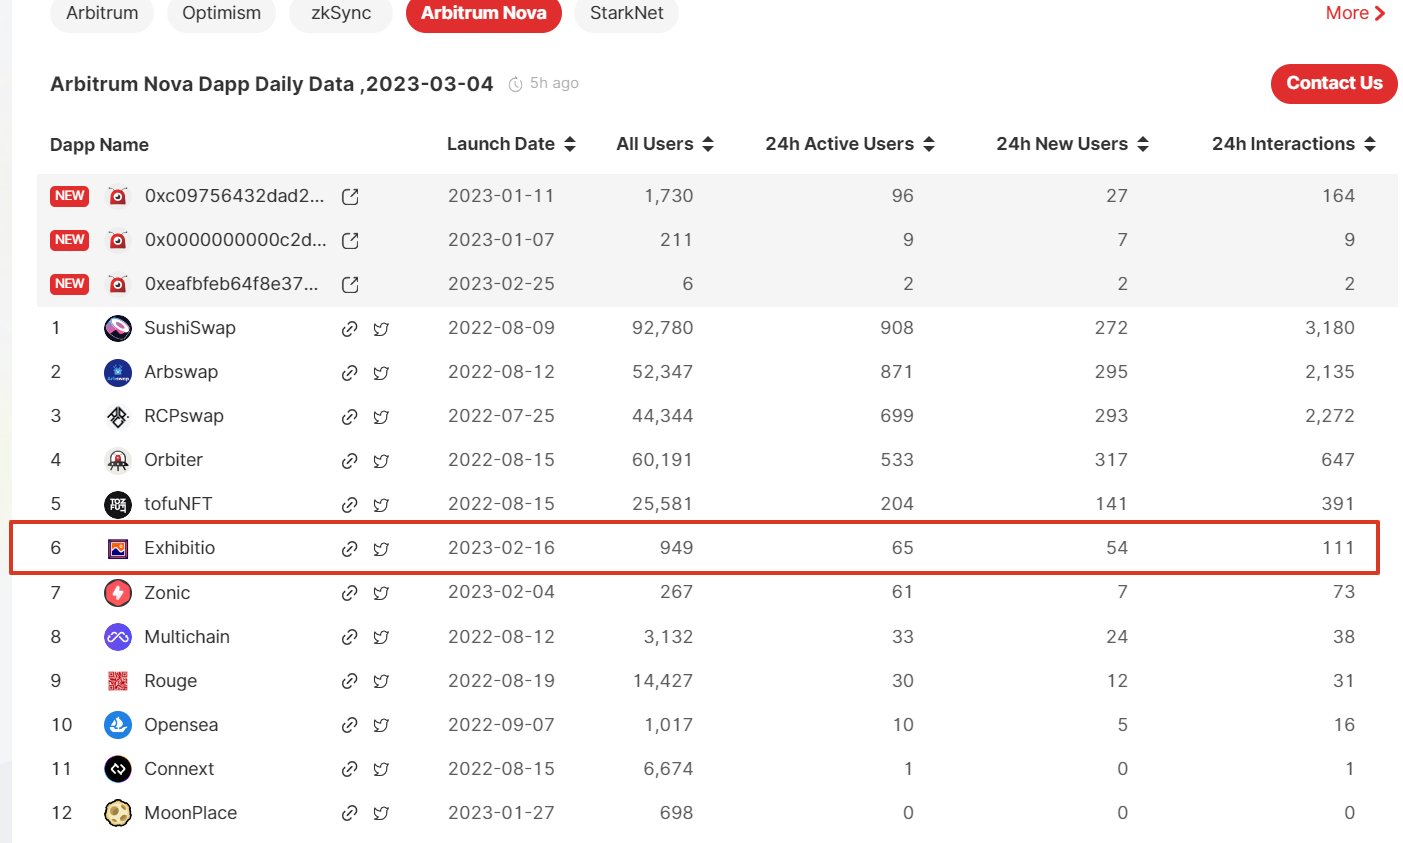Open tofuNFT website link icon
Screen dimensions: 1403x843
tap(349, 505)
